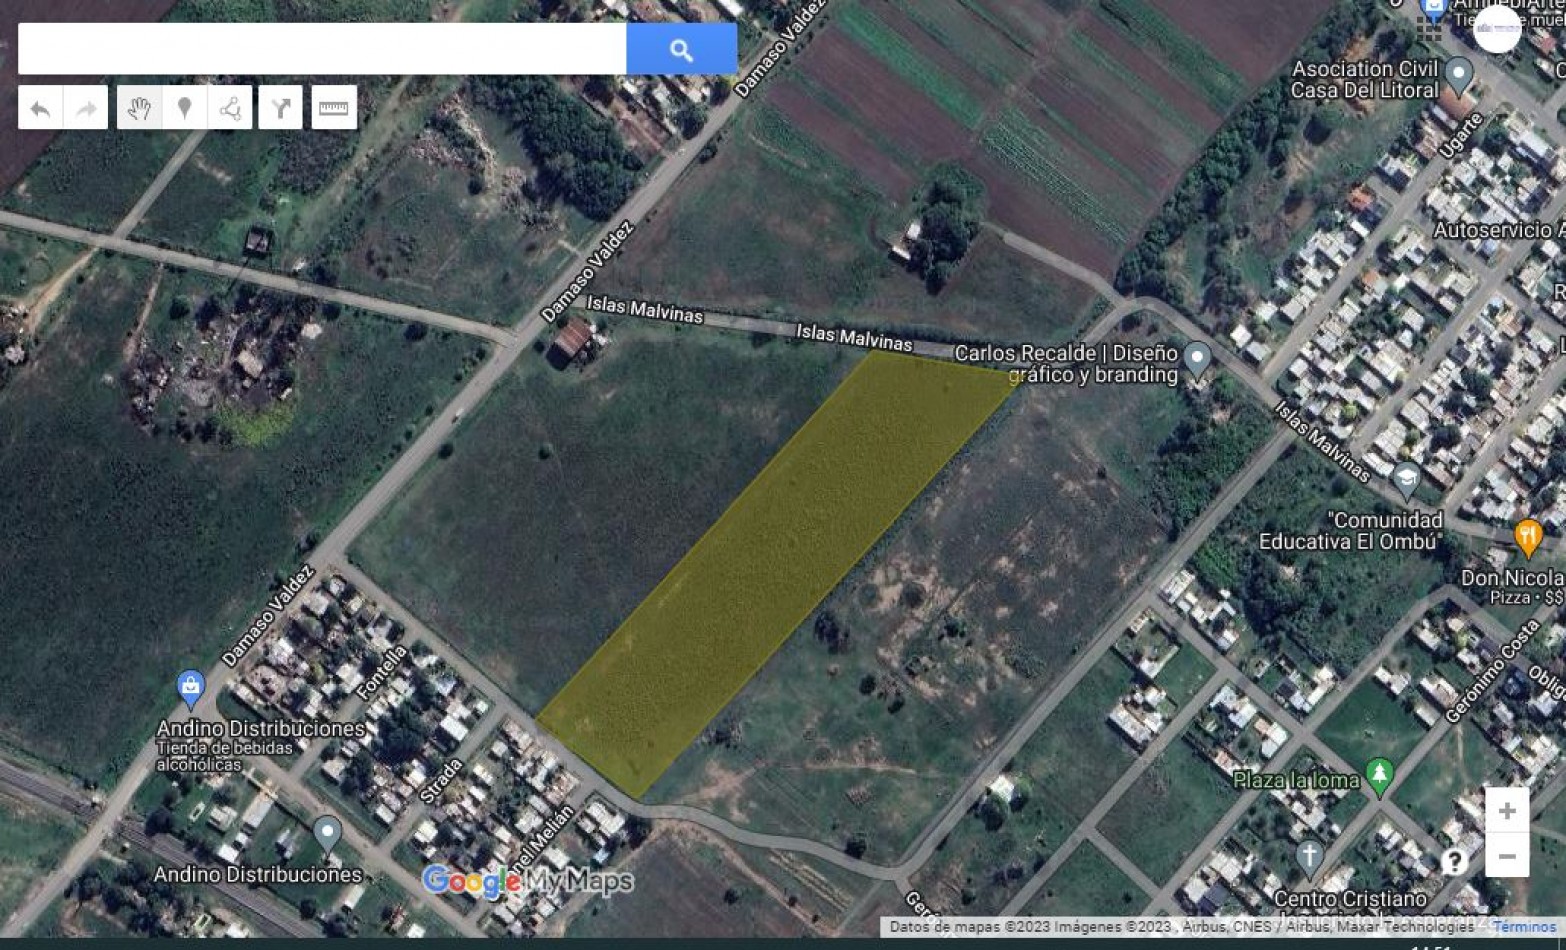Select the Draw a line tool
The height and width of the screenshot is (950, 1566).
(x=230, y=108)
